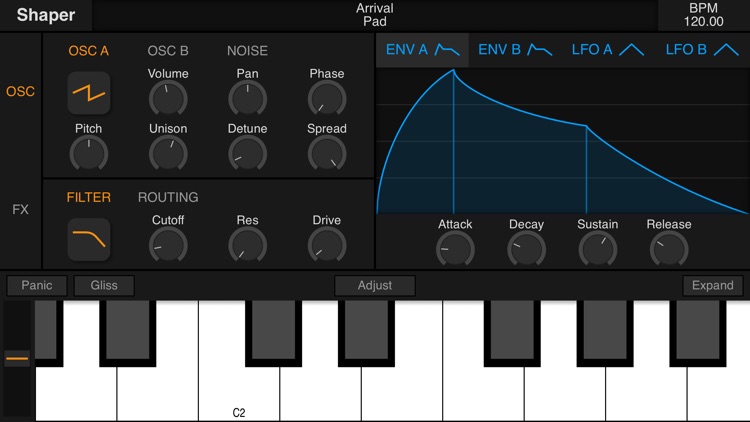Open the NOISE tab
750x422 pixels.
point(247,51)
